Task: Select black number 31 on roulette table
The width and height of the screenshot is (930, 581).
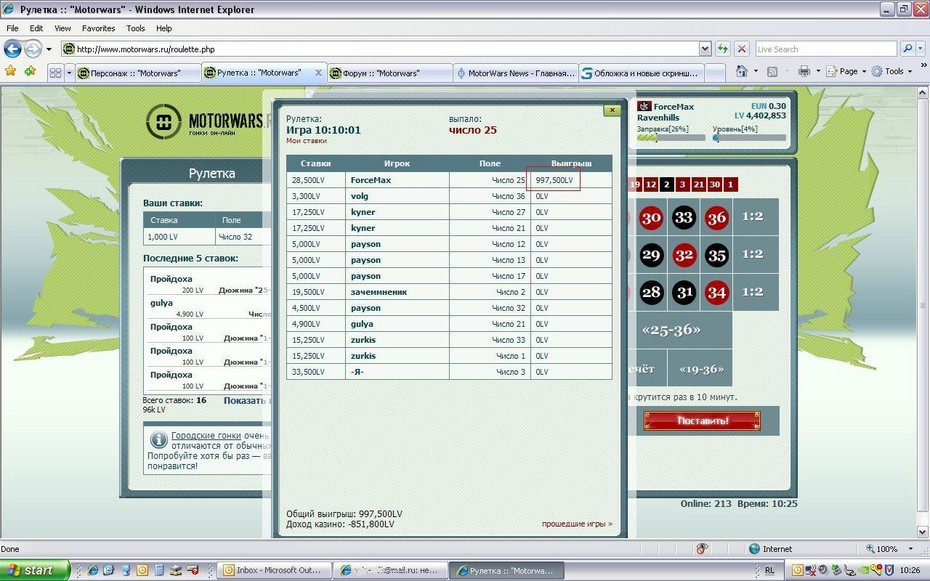Action: (683, 292)
